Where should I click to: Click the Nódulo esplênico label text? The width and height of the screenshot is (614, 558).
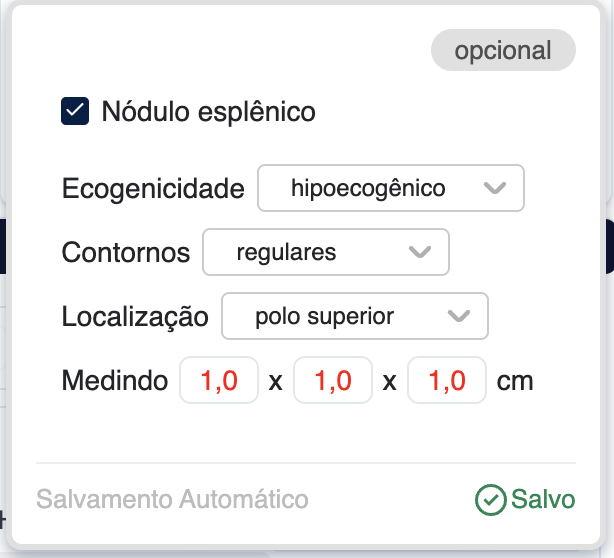pyautogui.click(x=208, y=111)
